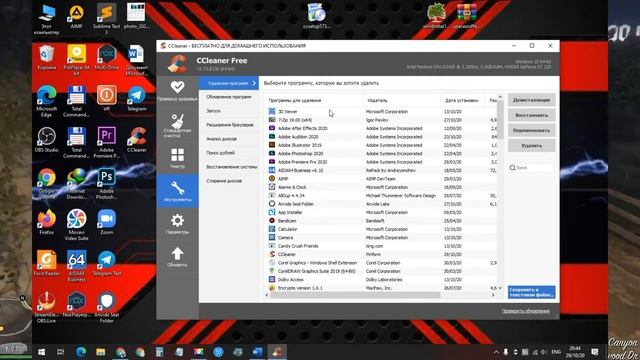Select the Удаление программ tab
The image size is (640, 360).
229,83
